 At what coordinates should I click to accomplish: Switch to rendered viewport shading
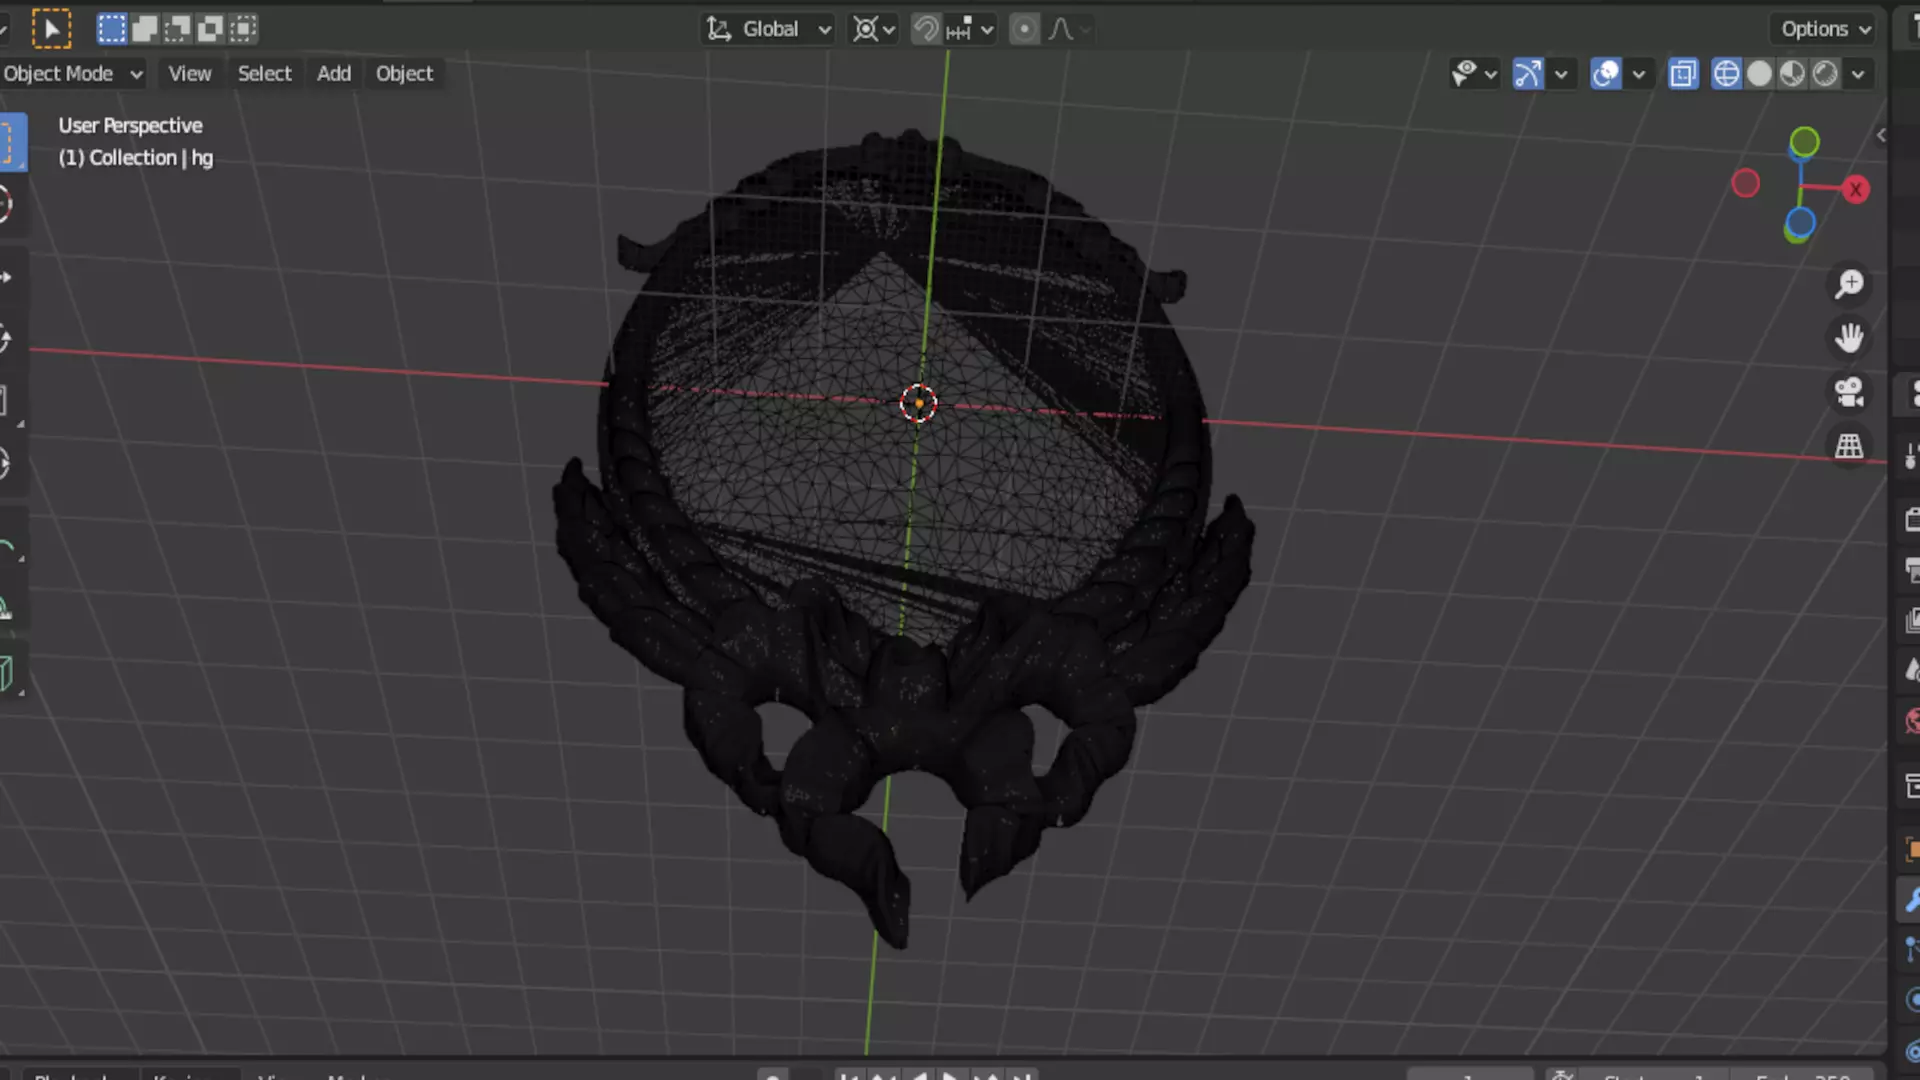(1825, 73)
